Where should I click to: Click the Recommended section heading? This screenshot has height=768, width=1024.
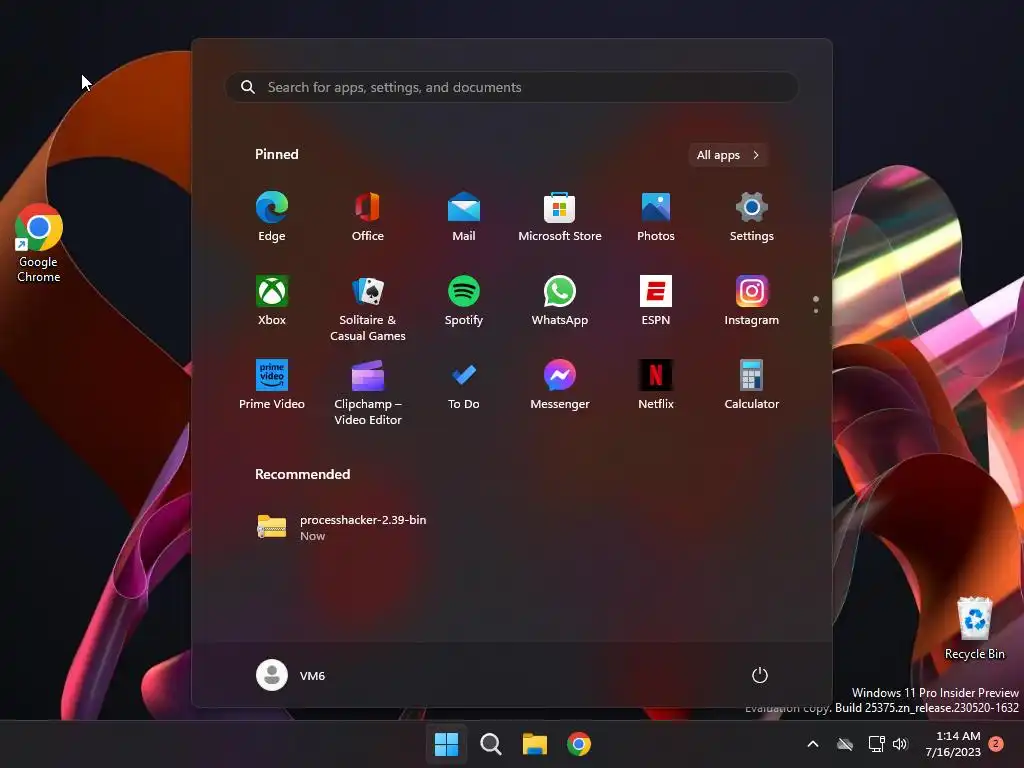[302, 474]
